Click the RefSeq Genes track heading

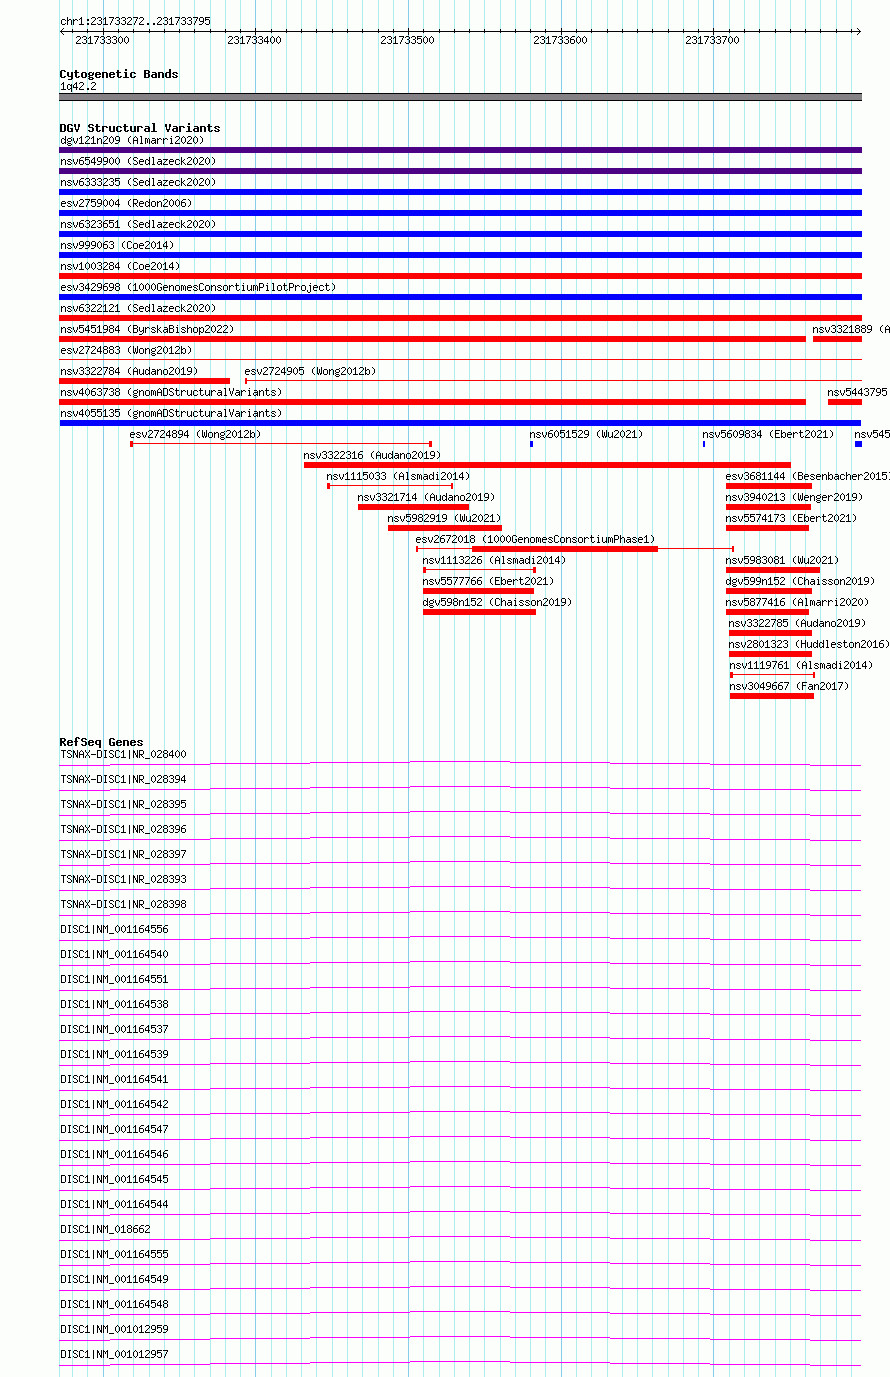tap(102, 742)
